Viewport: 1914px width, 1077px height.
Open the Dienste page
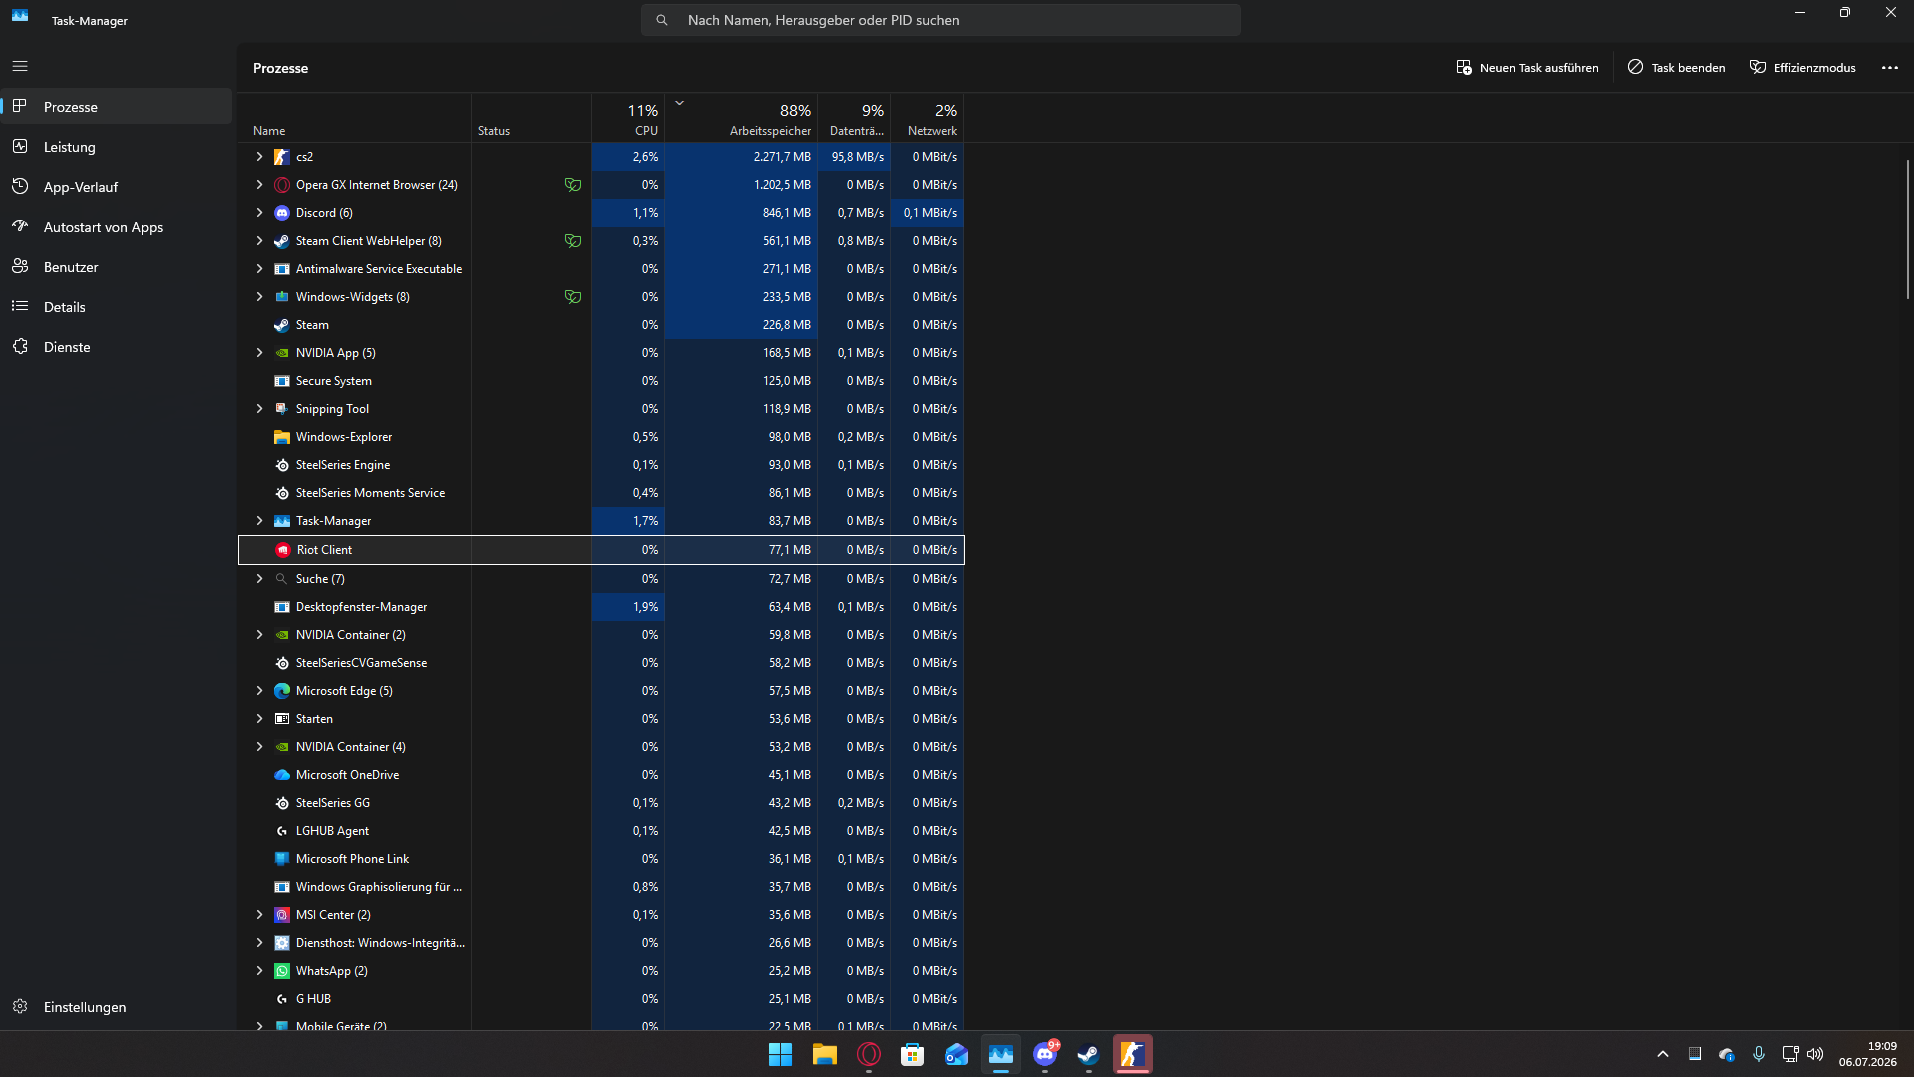[117, 347]
